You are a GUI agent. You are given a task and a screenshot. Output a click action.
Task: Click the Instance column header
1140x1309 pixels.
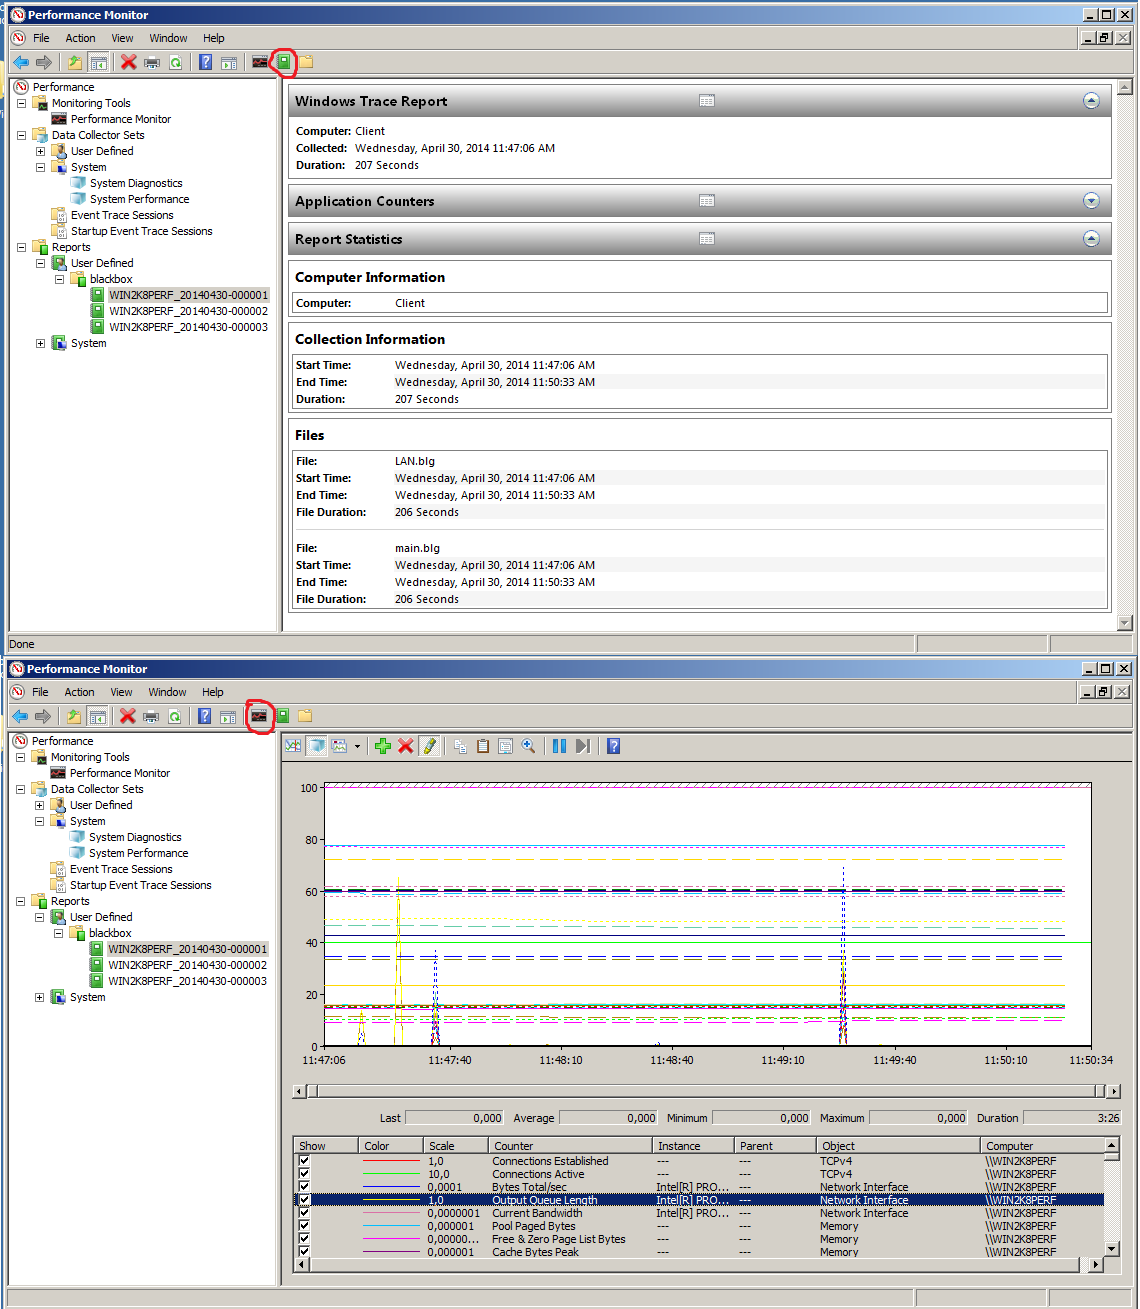[693, 1146]
